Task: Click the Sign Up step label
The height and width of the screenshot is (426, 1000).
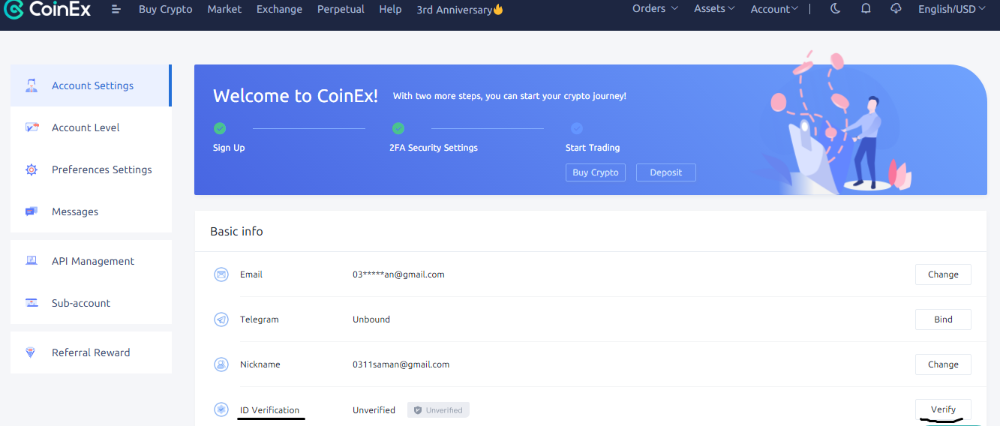Action: click(229, 148)
